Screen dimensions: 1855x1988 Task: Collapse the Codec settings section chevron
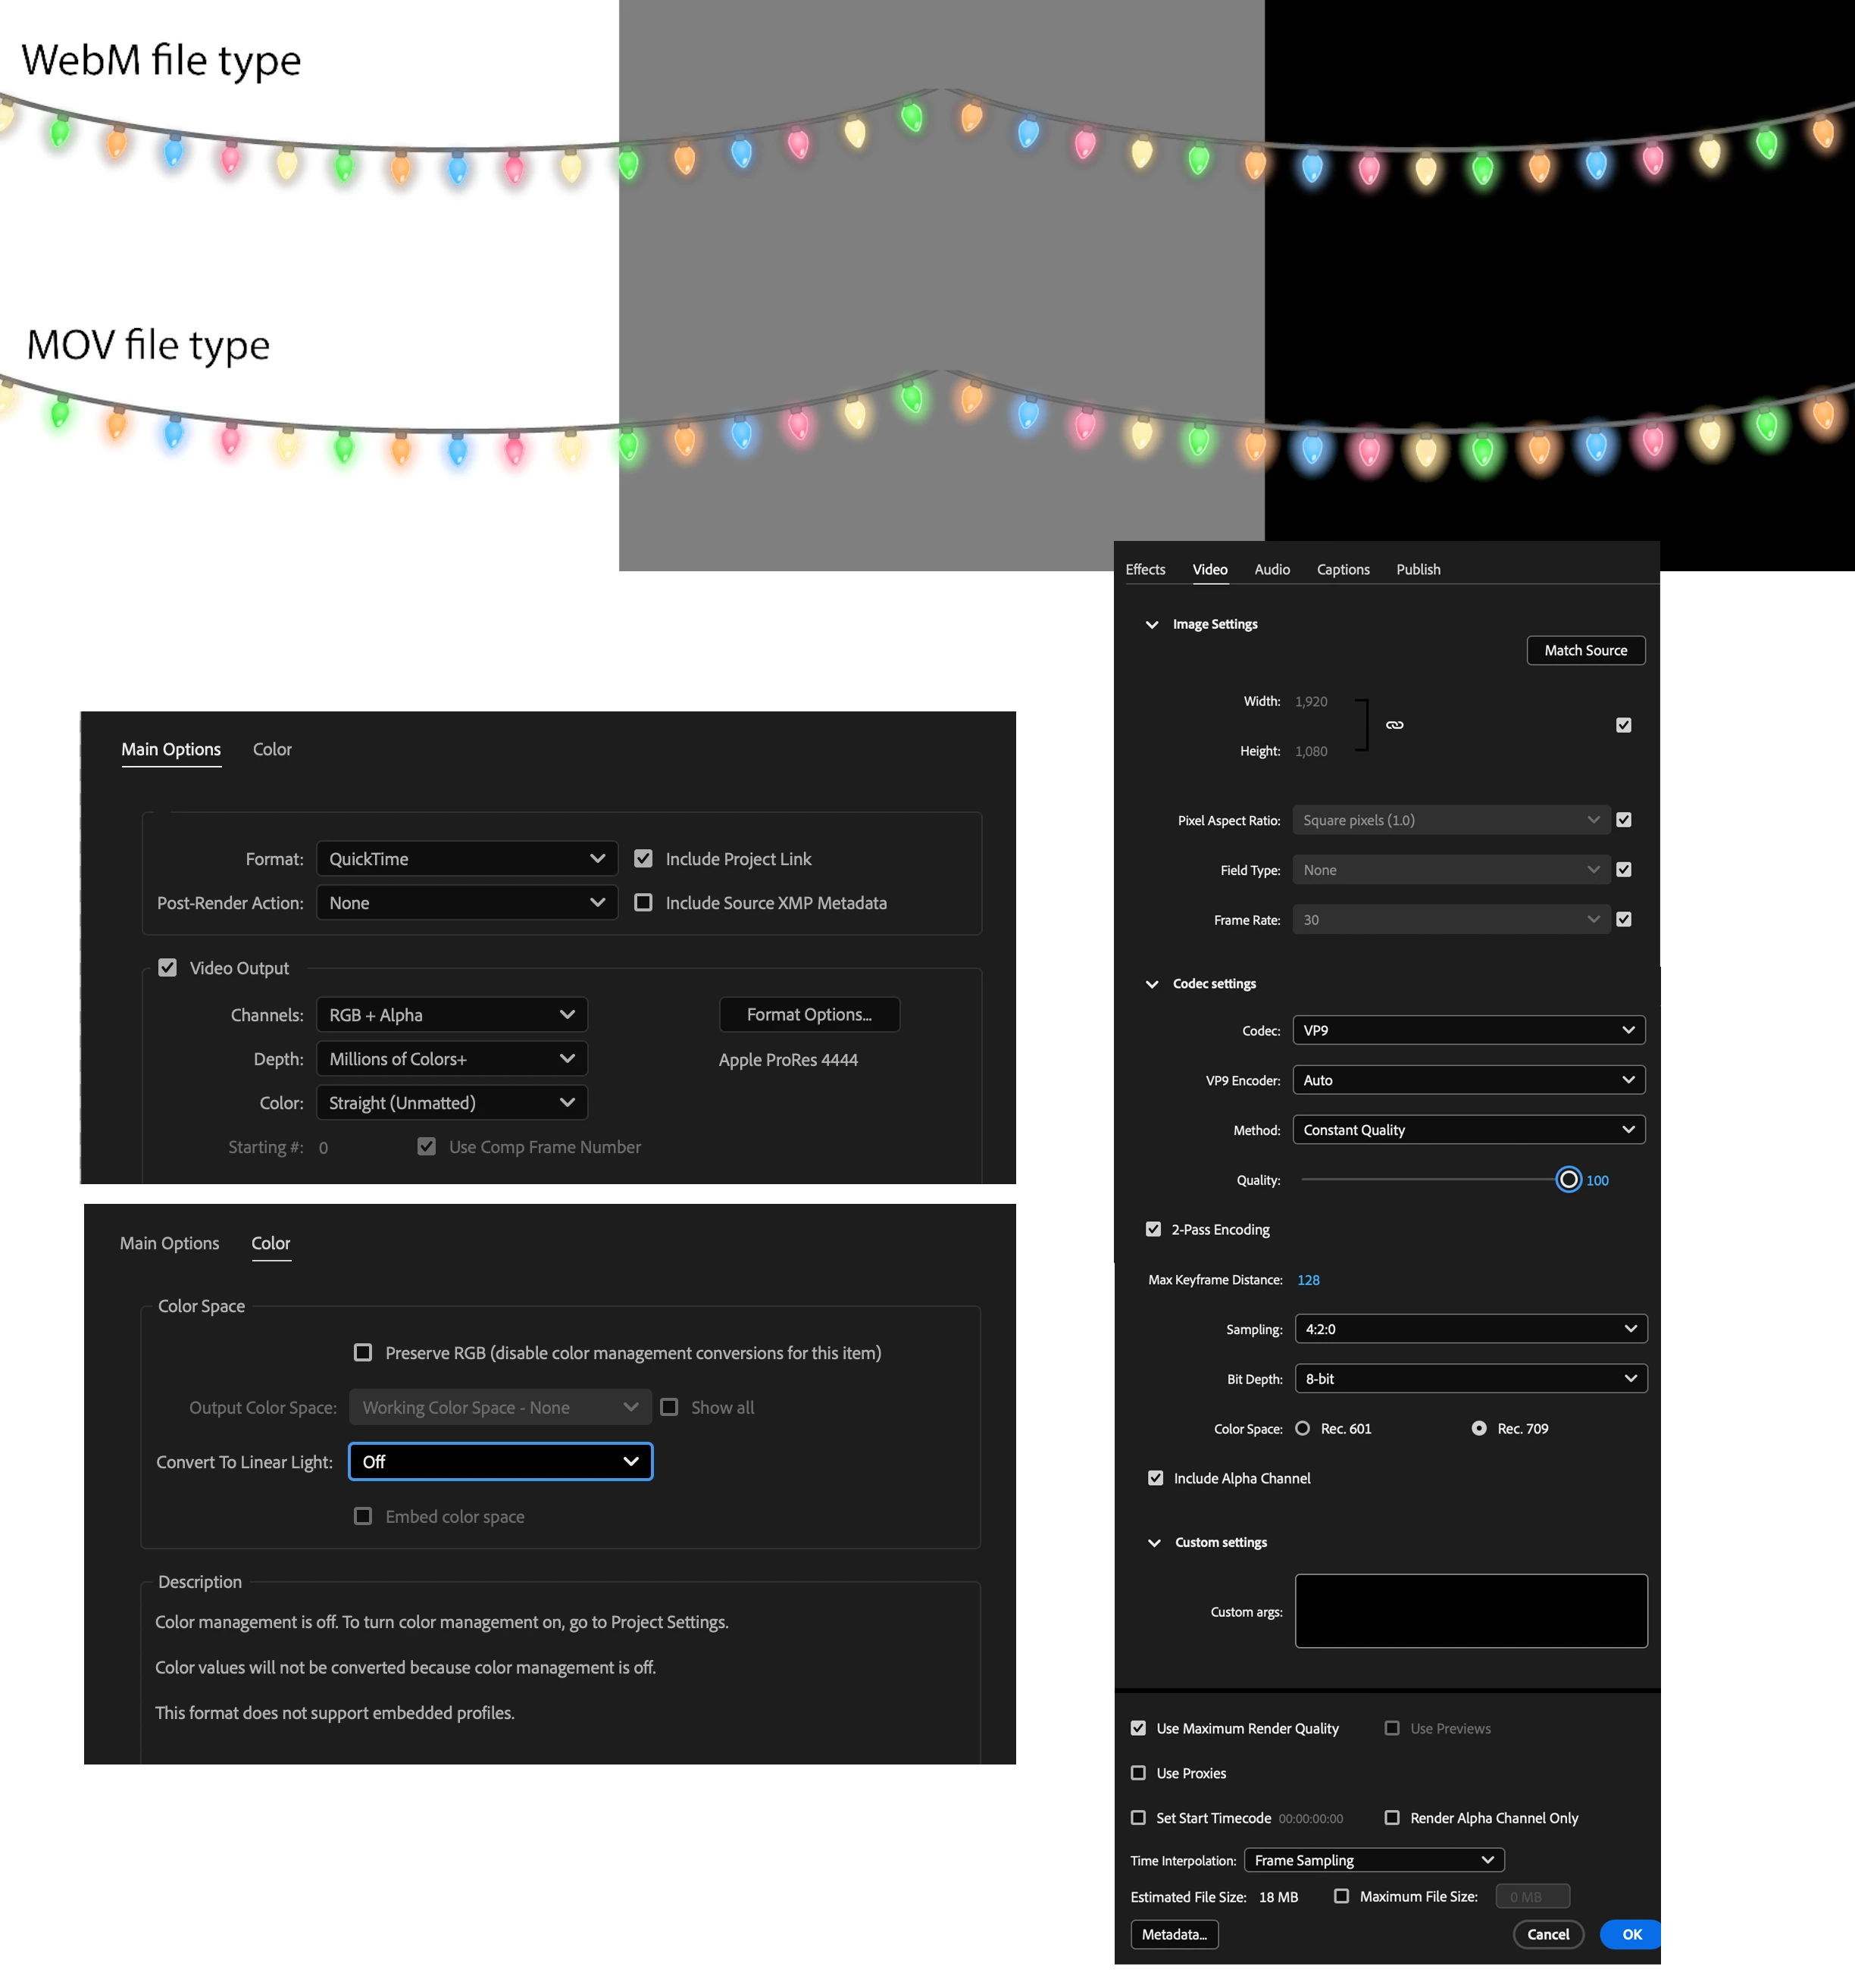tap(1152, 984)
